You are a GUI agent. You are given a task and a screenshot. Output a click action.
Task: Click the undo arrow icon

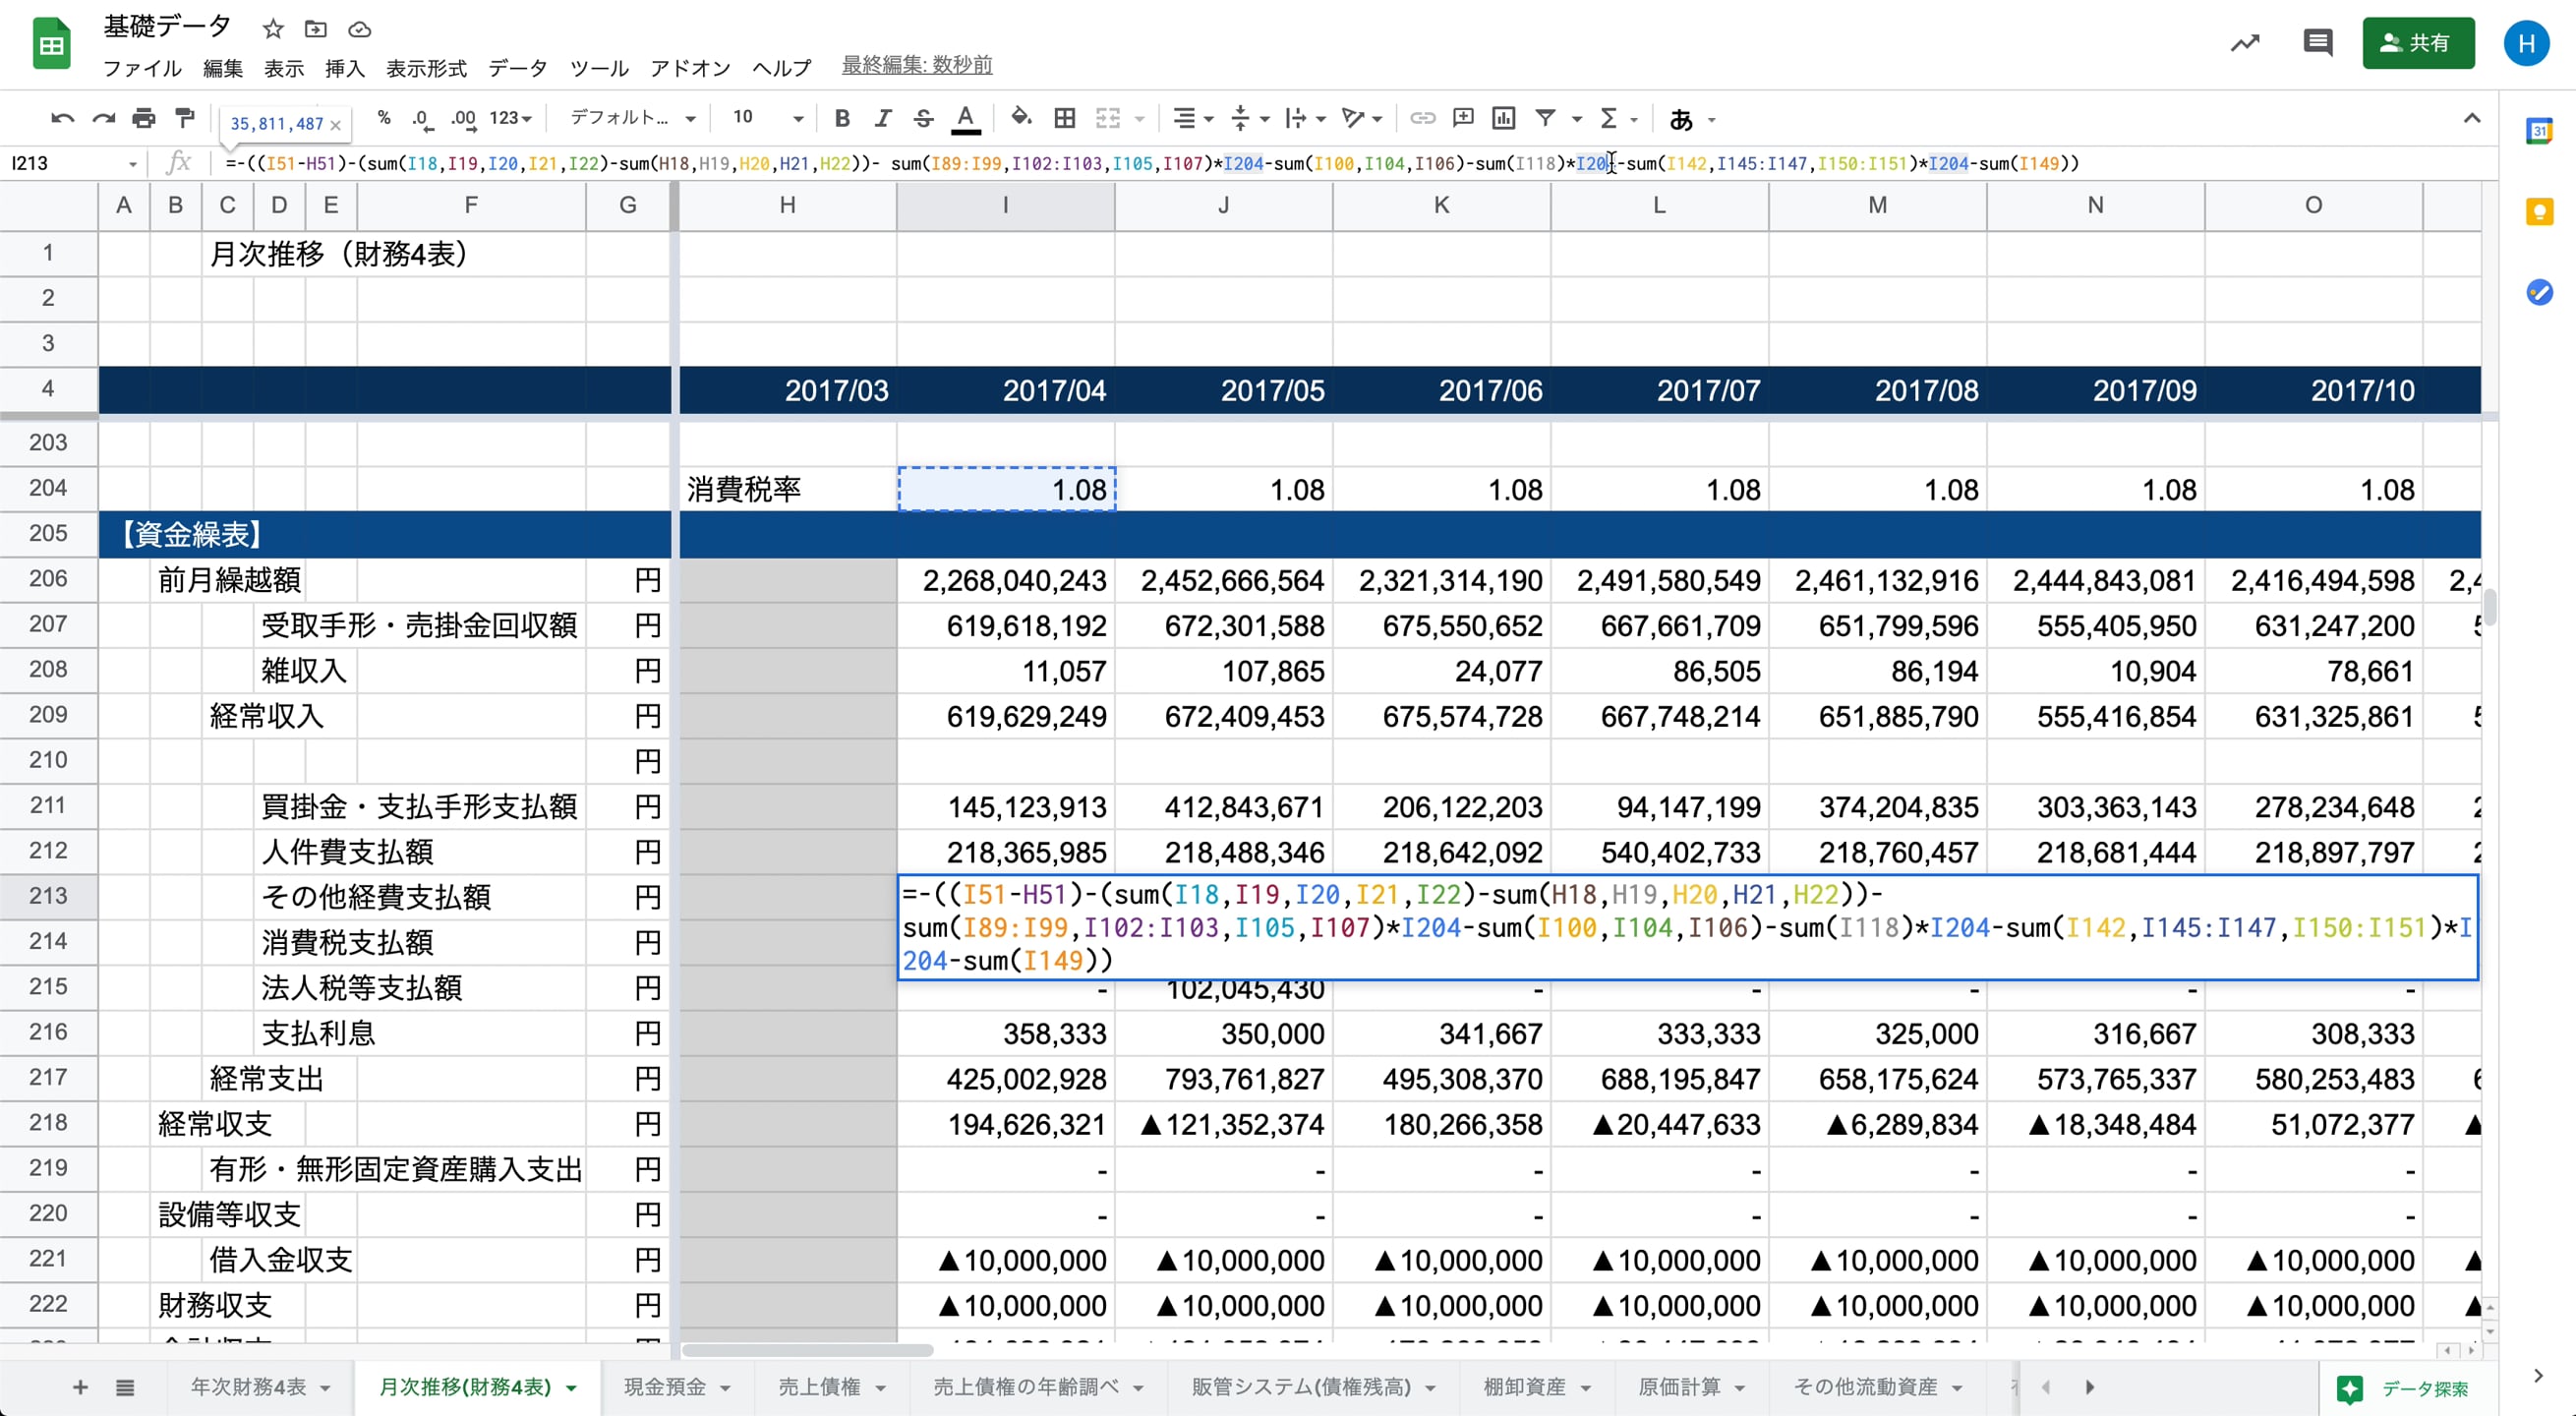tap(62, 119)
